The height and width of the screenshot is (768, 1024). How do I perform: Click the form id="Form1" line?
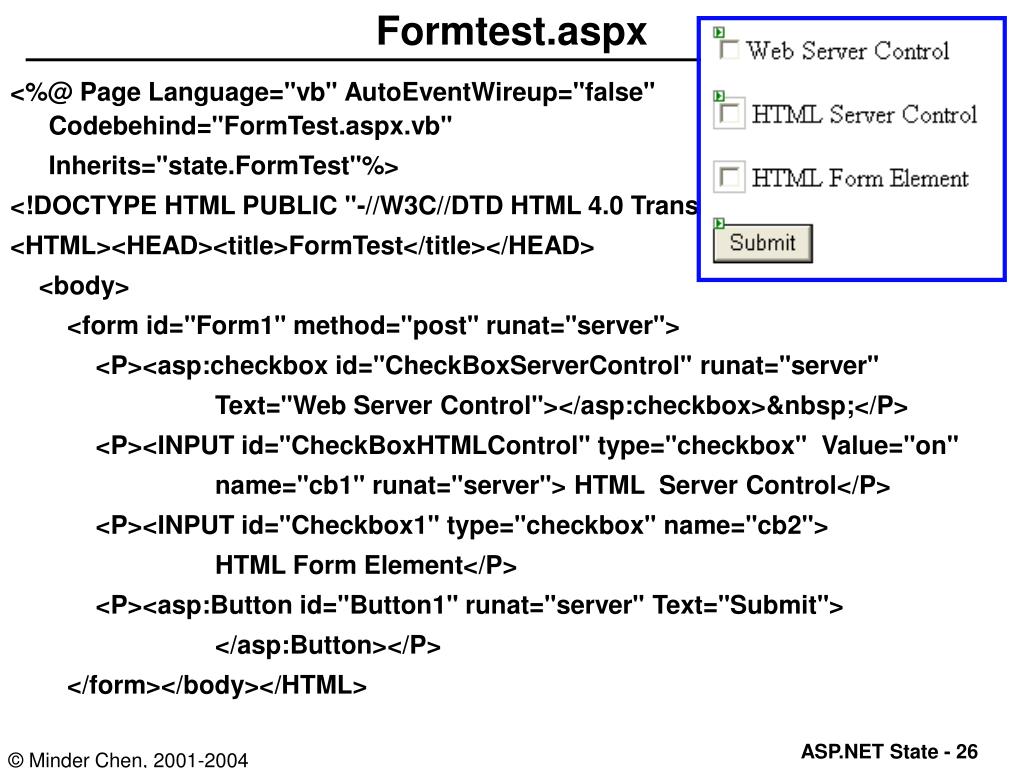[373, 326]
